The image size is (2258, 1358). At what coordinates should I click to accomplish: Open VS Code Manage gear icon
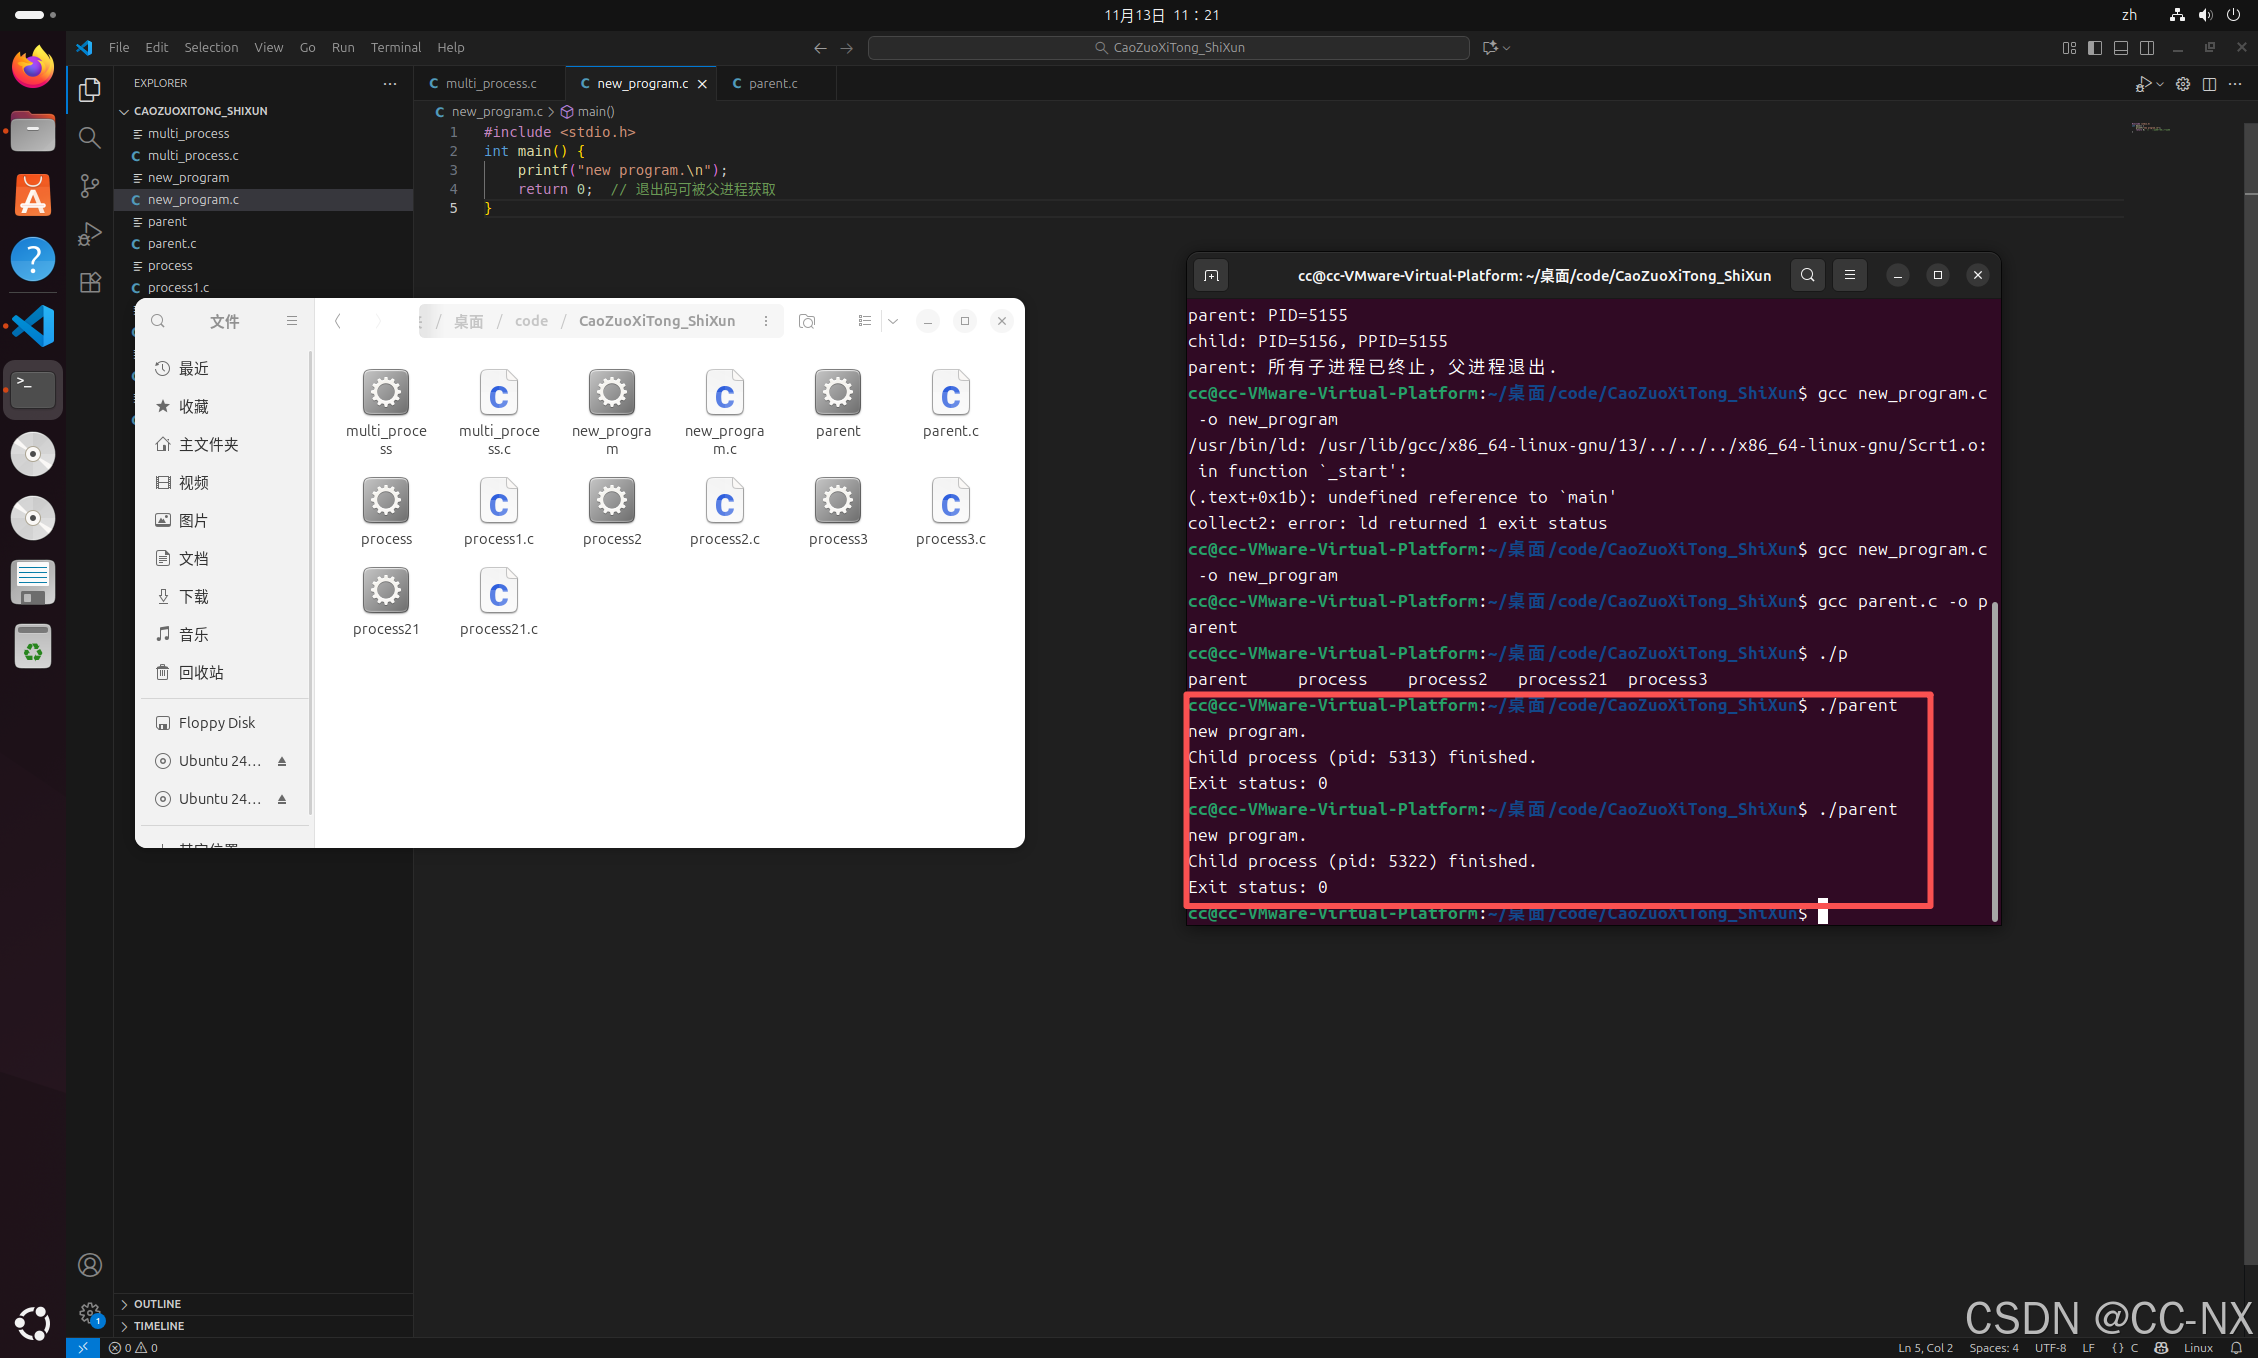[90, 1313]
